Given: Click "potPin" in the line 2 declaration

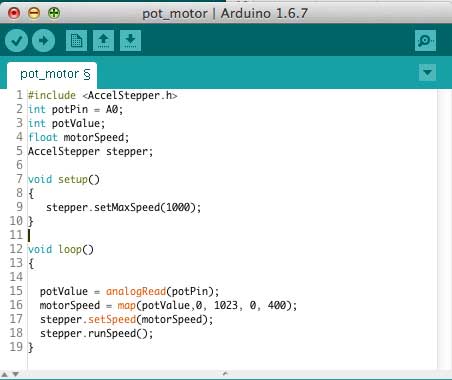Looking at the screenshot, I should pos(70,109).
